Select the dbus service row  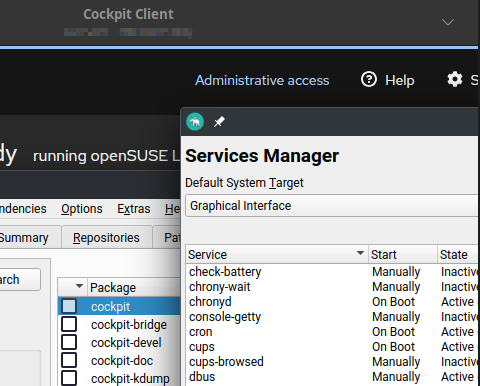(x=332, y=377)
